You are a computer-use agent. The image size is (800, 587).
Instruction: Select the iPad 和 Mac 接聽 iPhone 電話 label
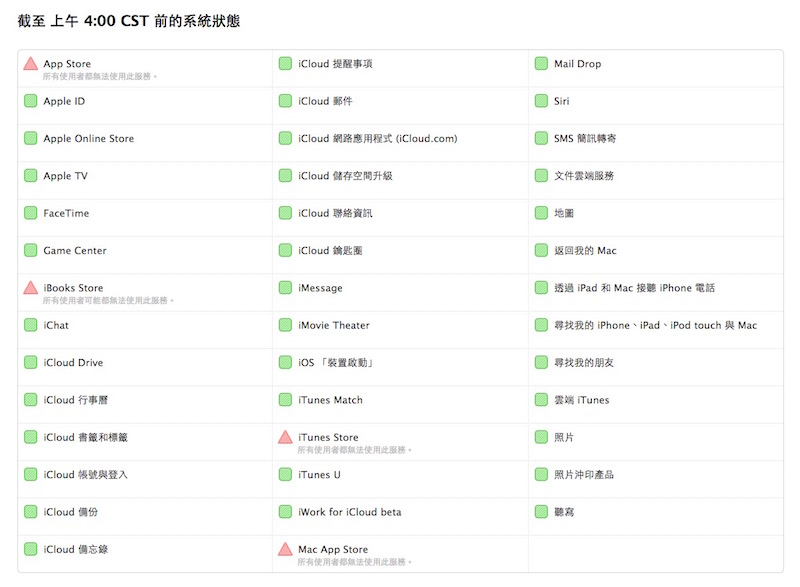pyautogui.click(x=635, y=288)
